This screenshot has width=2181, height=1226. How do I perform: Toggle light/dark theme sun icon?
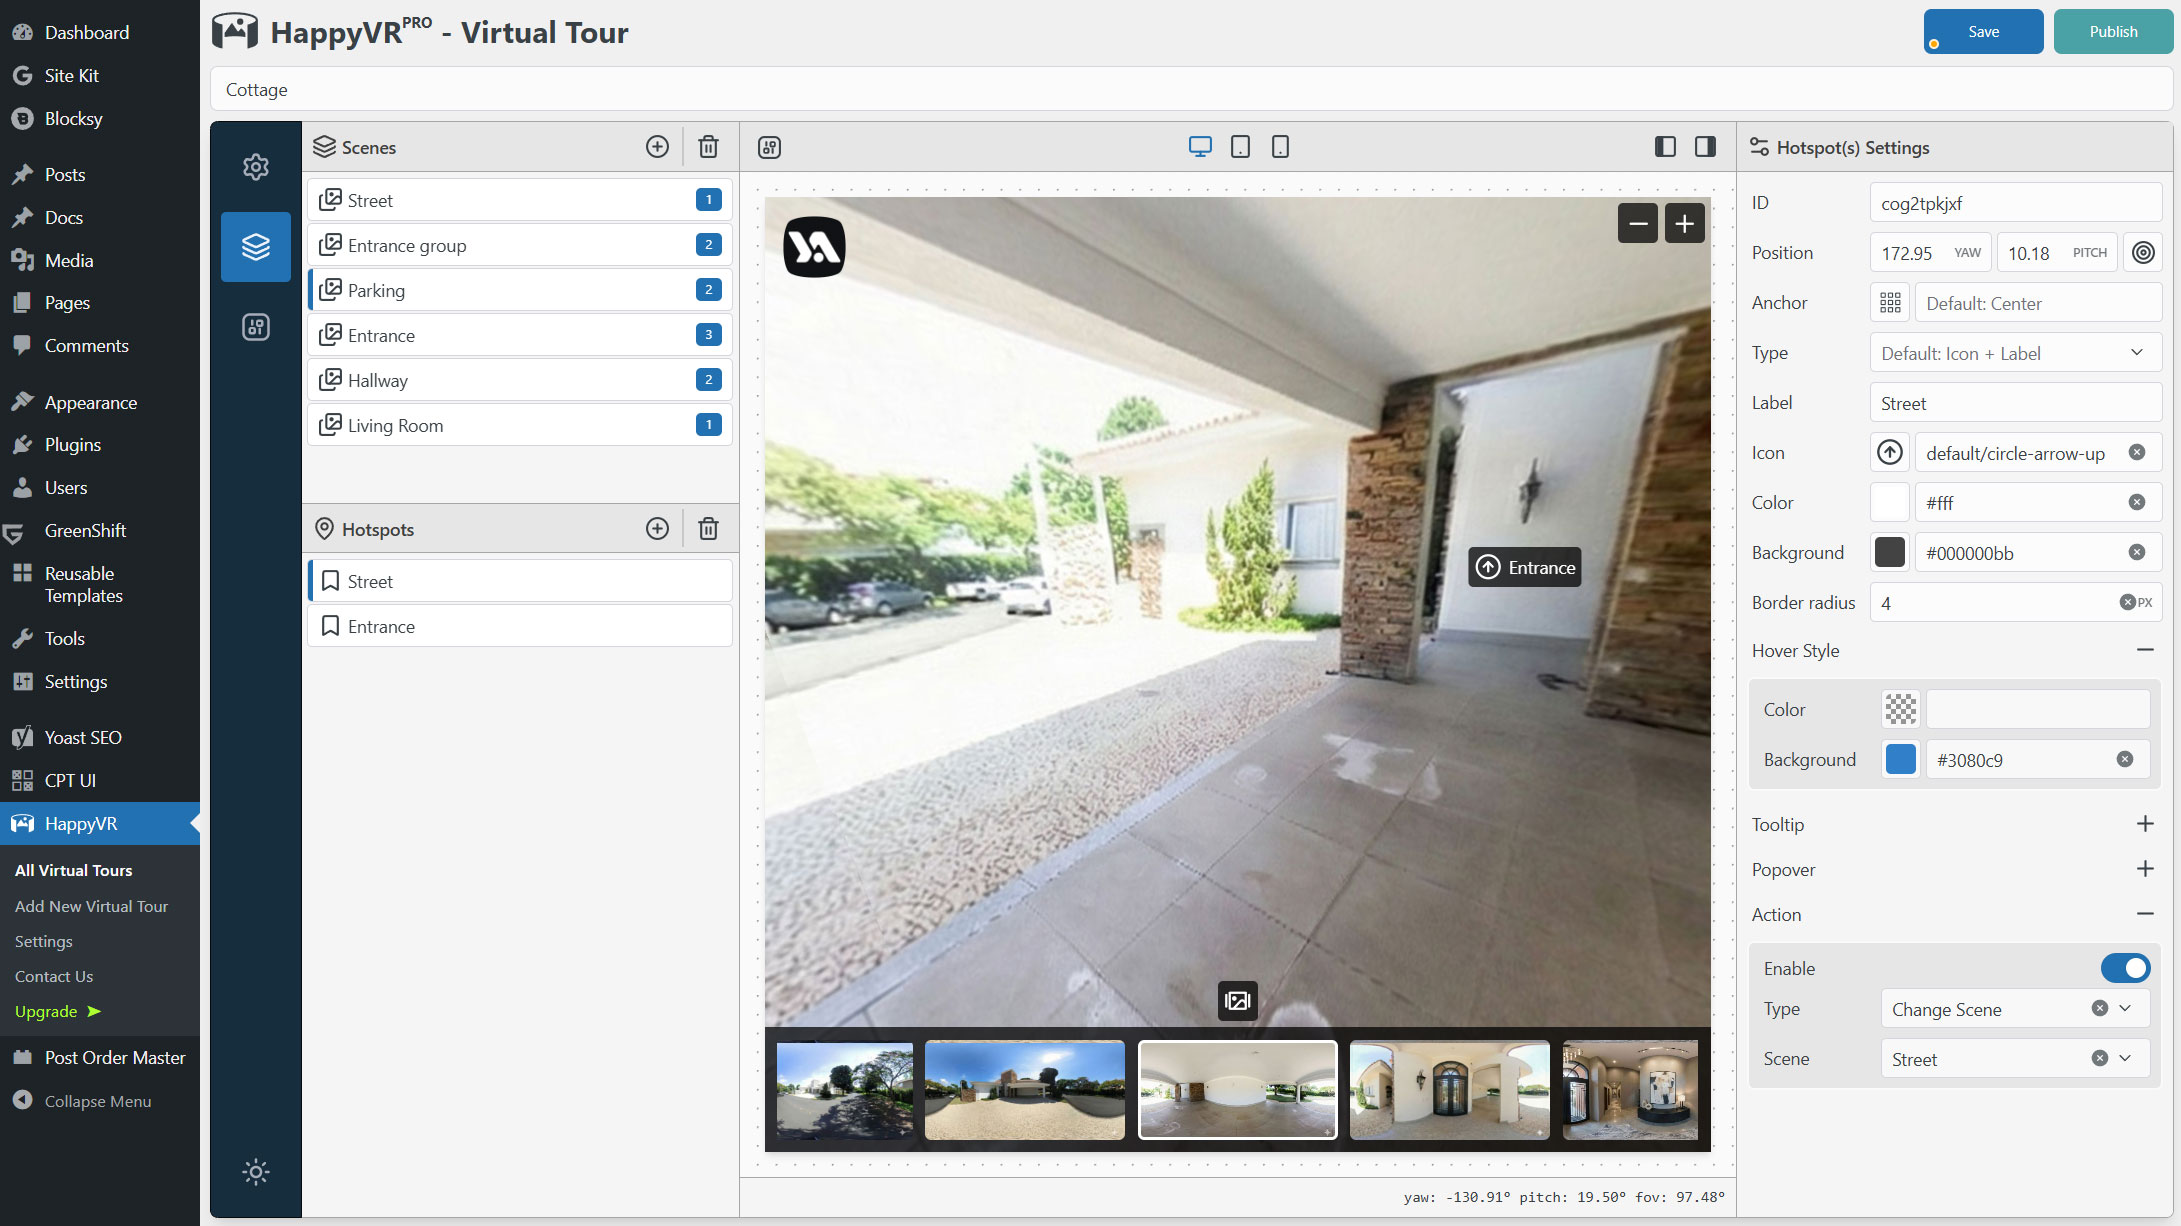tap(256, 1172)
